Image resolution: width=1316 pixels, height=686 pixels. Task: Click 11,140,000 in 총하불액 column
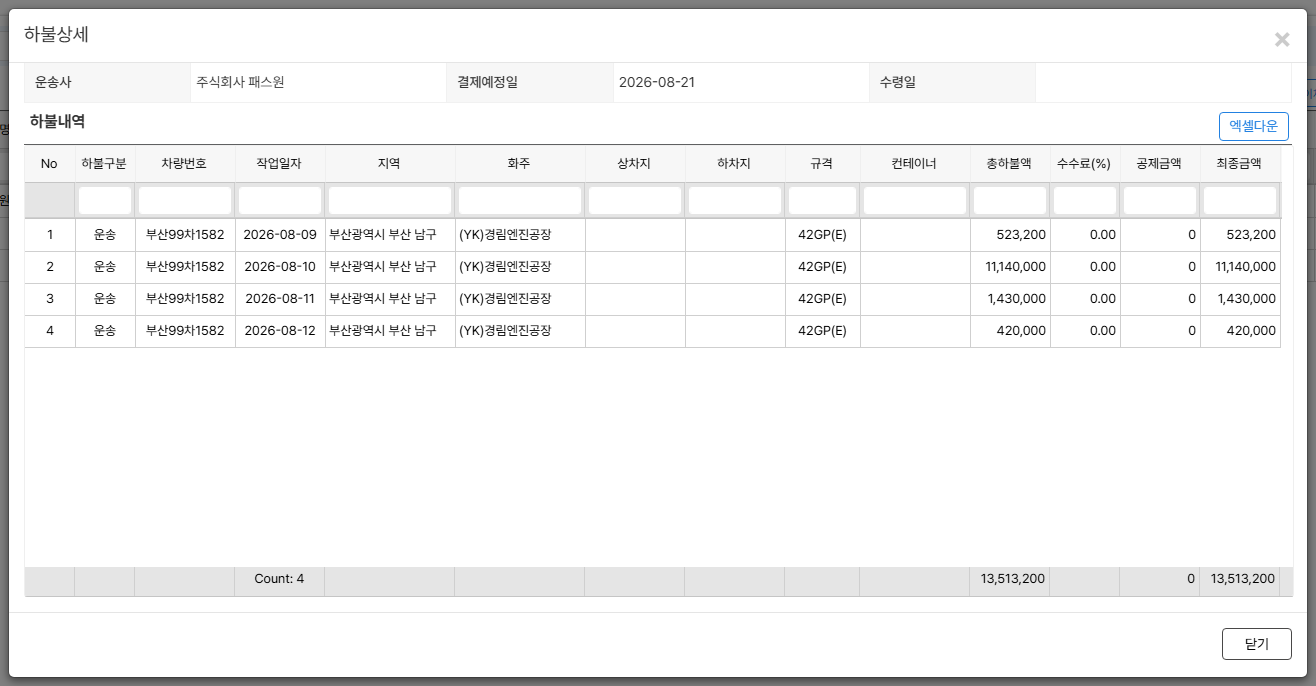[1010, 267]
